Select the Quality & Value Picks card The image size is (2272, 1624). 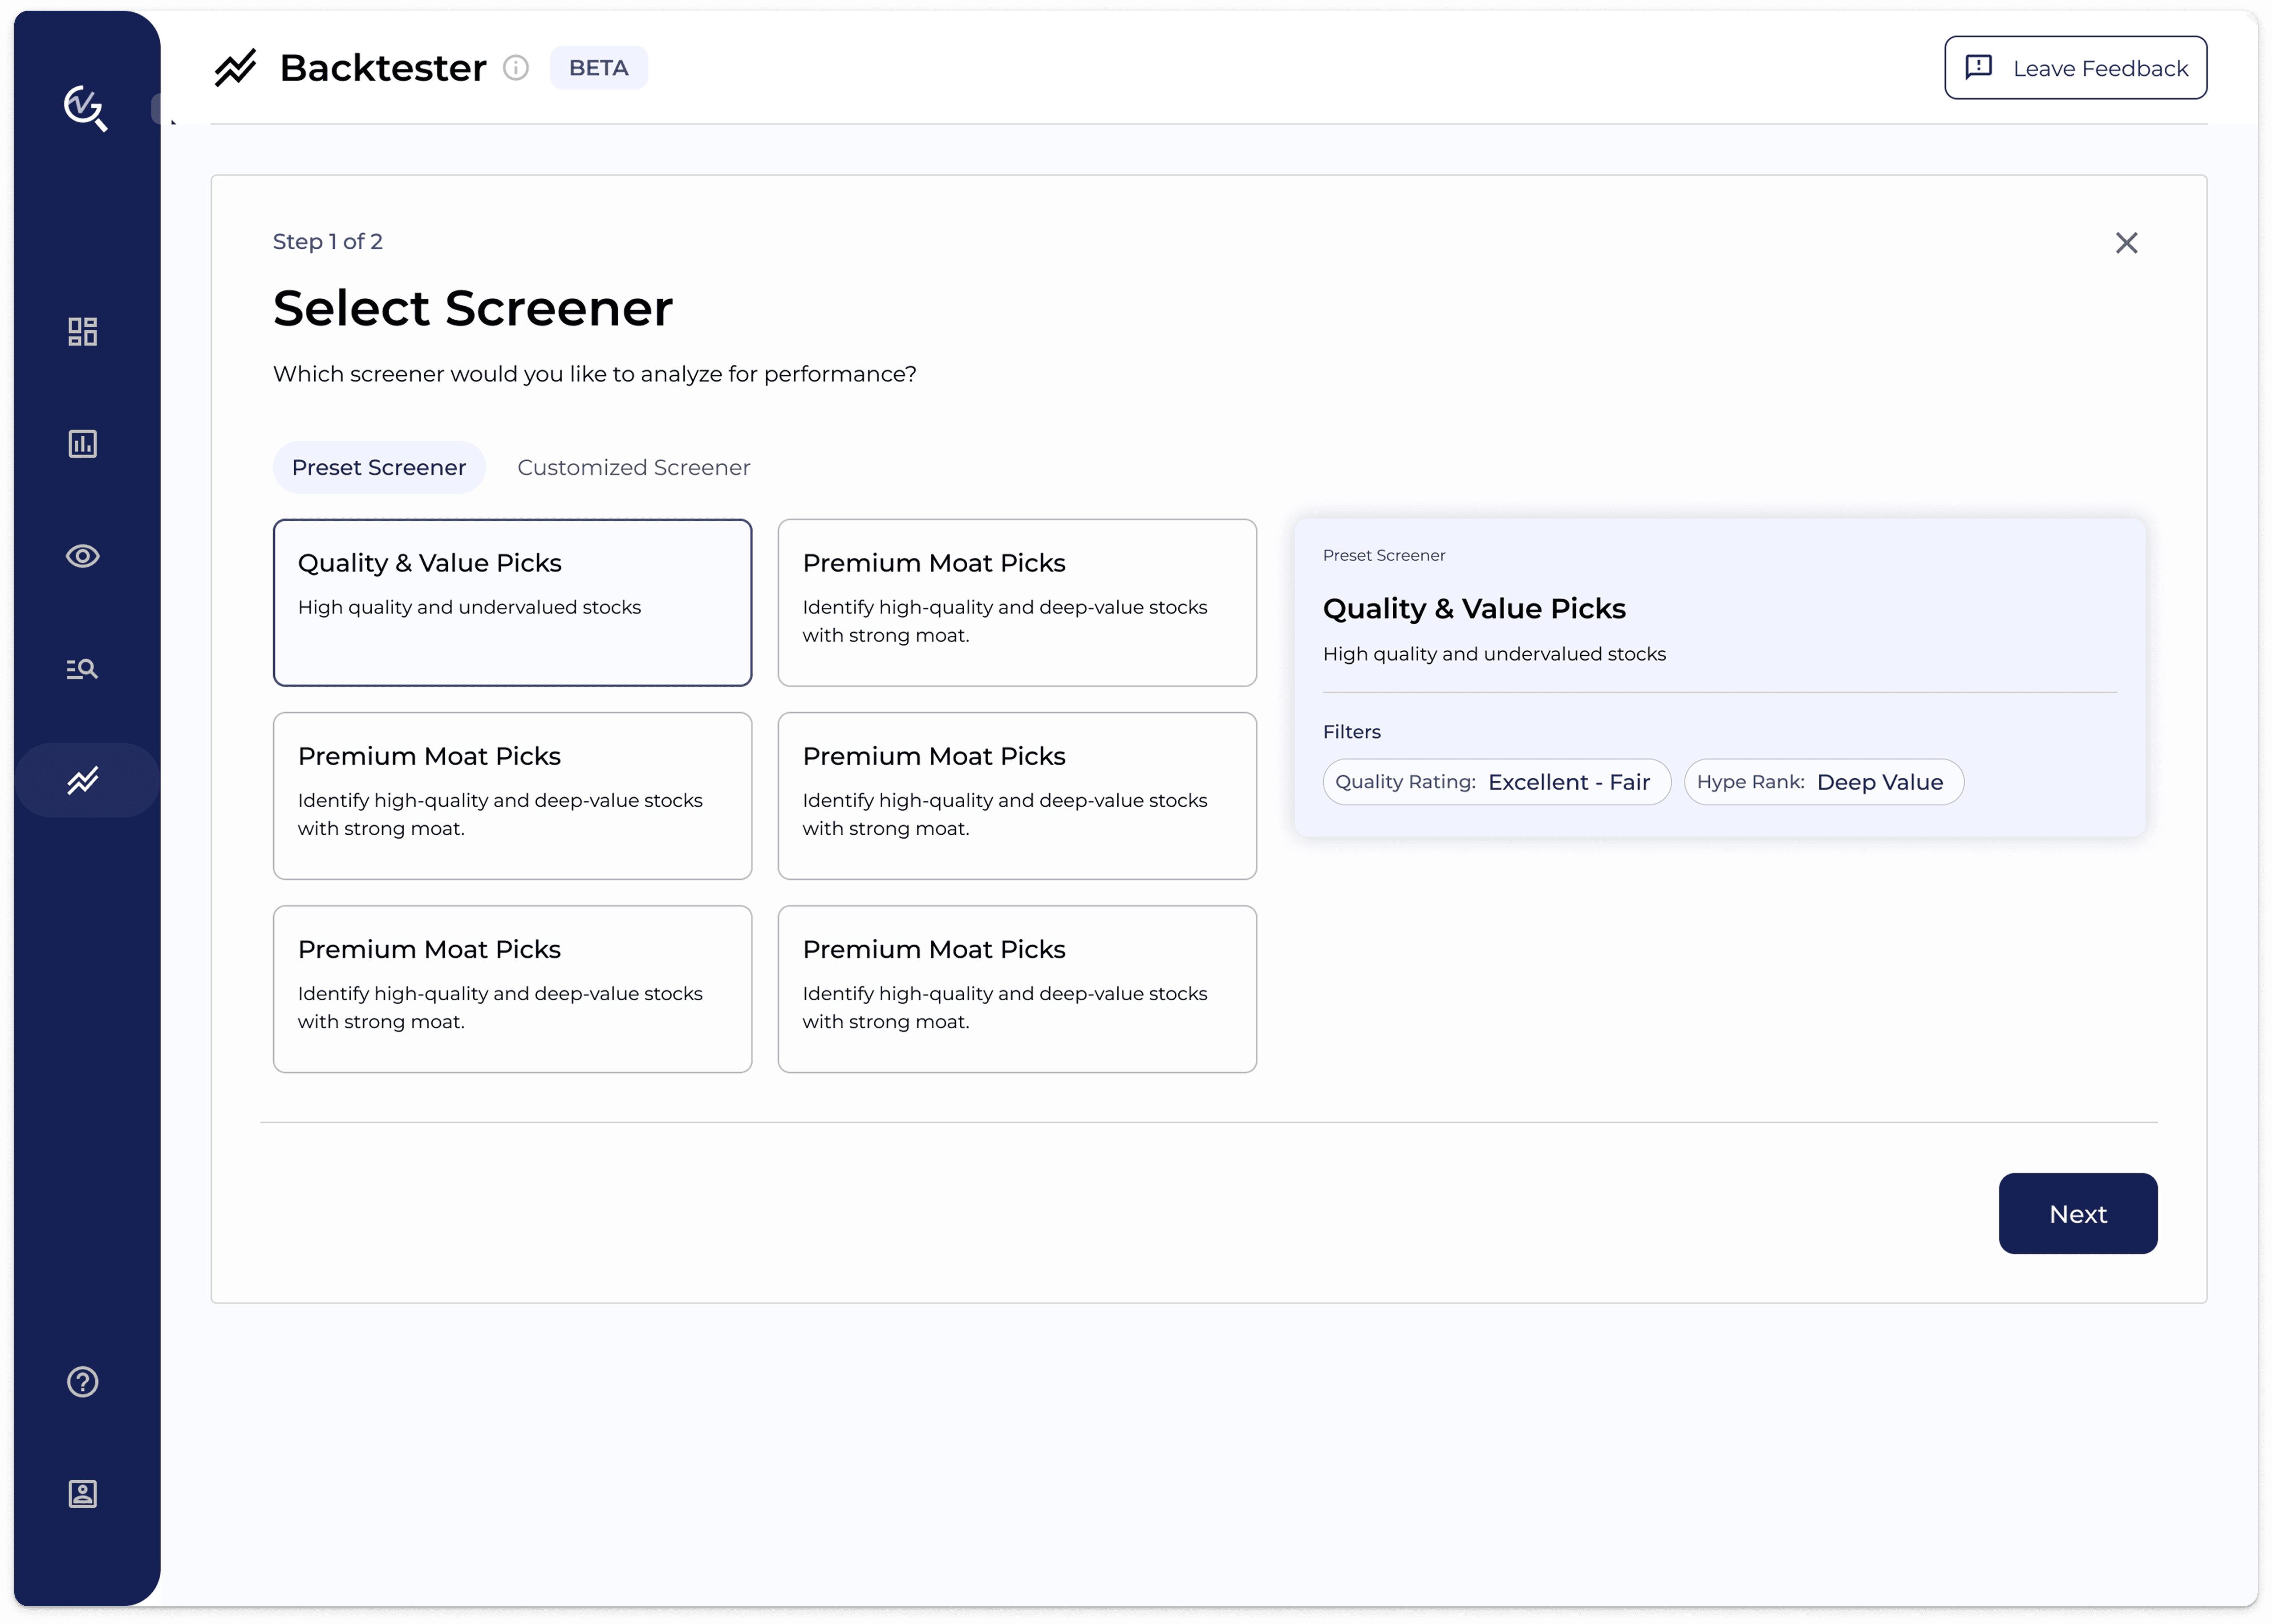pos(512,602)
